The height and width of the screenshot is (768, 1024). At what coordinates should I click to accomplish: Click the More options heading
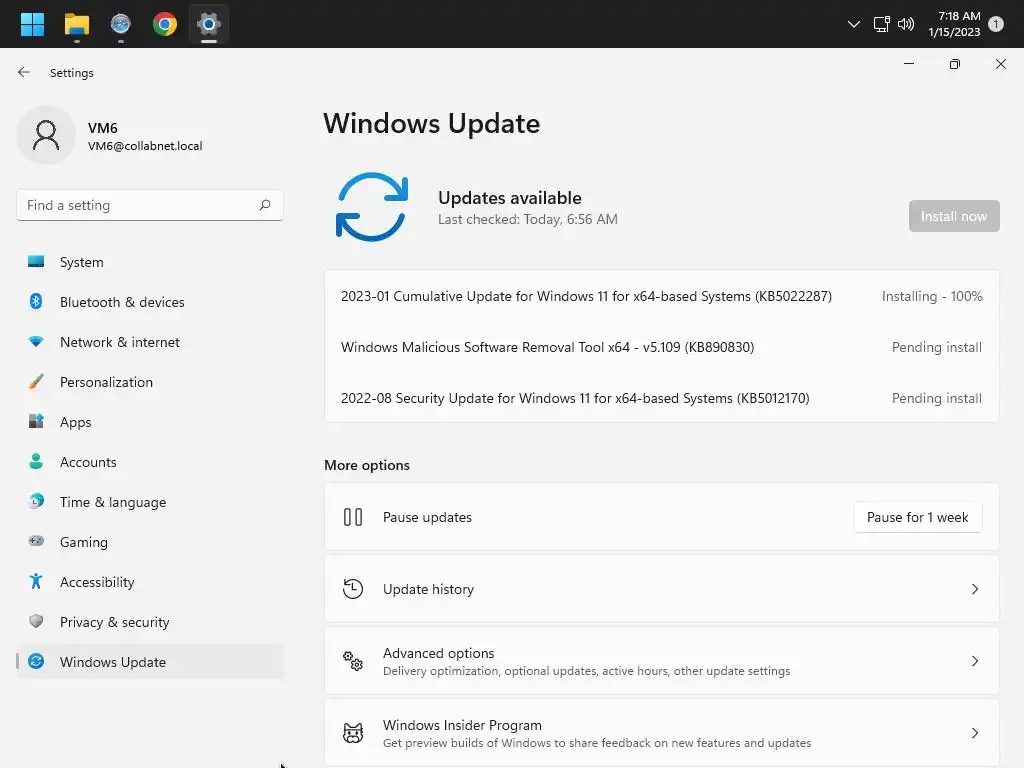point(367,465)
